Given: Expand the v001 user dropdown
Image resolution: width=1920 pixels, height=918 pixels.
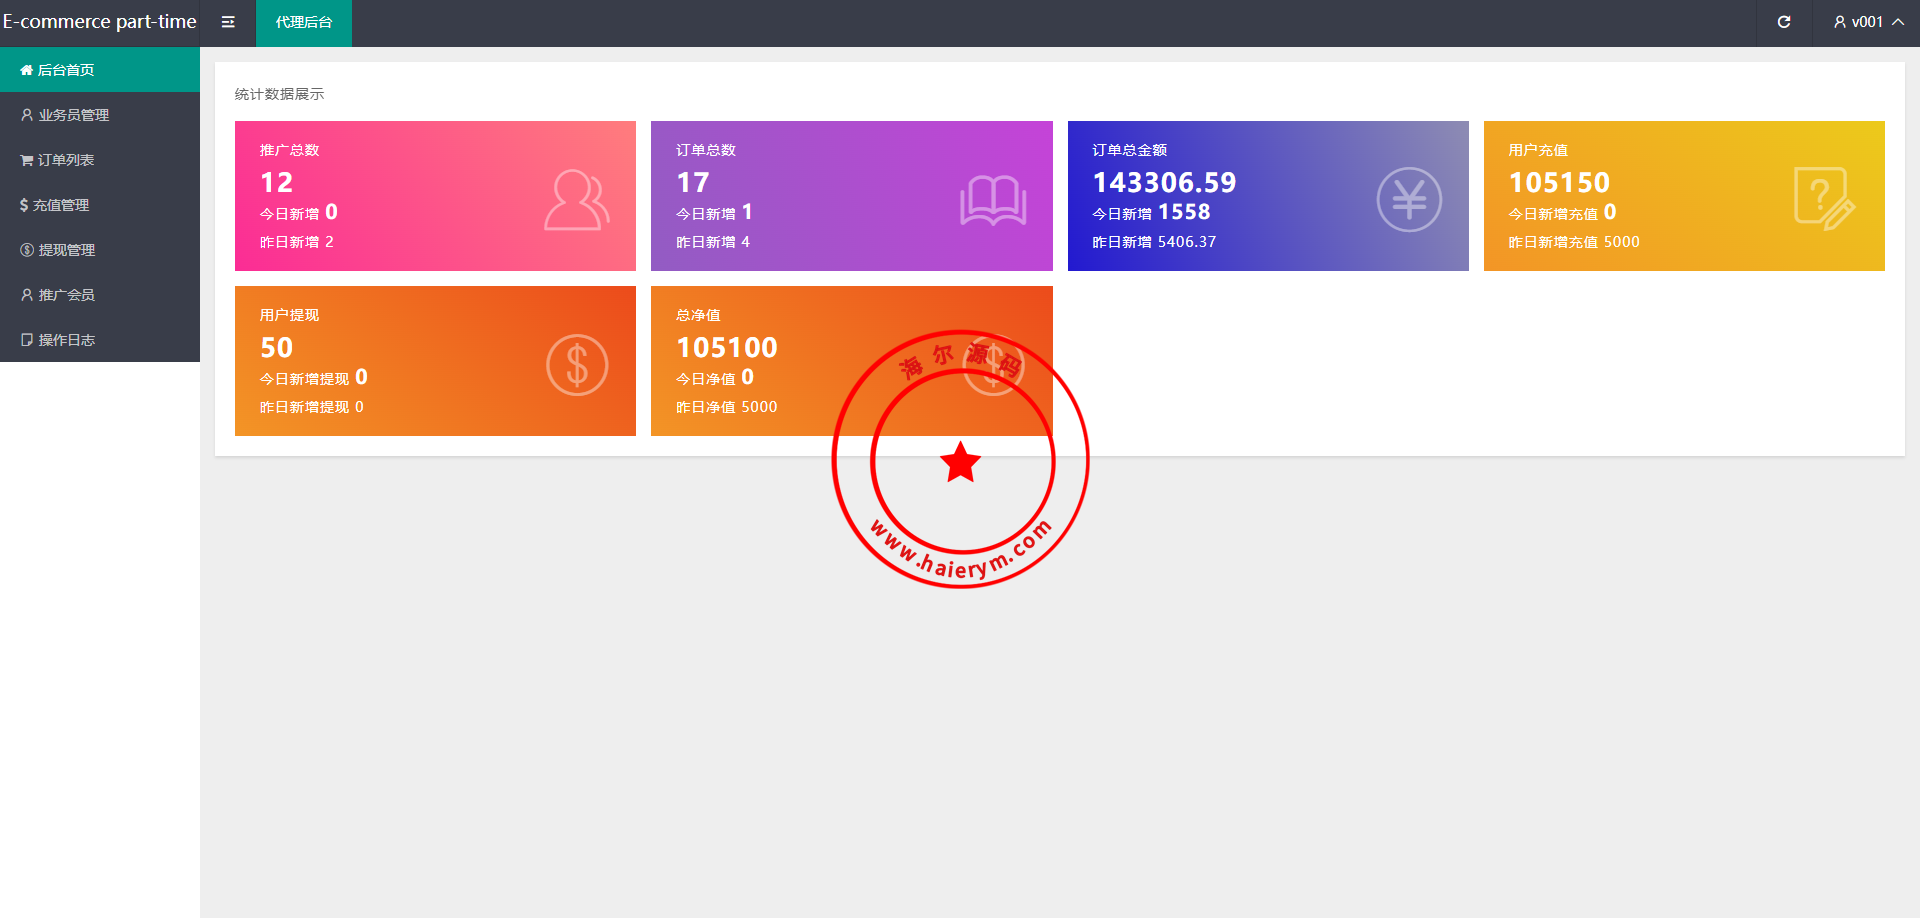Looking at the screenshot, I should [x=1867, y=22].
